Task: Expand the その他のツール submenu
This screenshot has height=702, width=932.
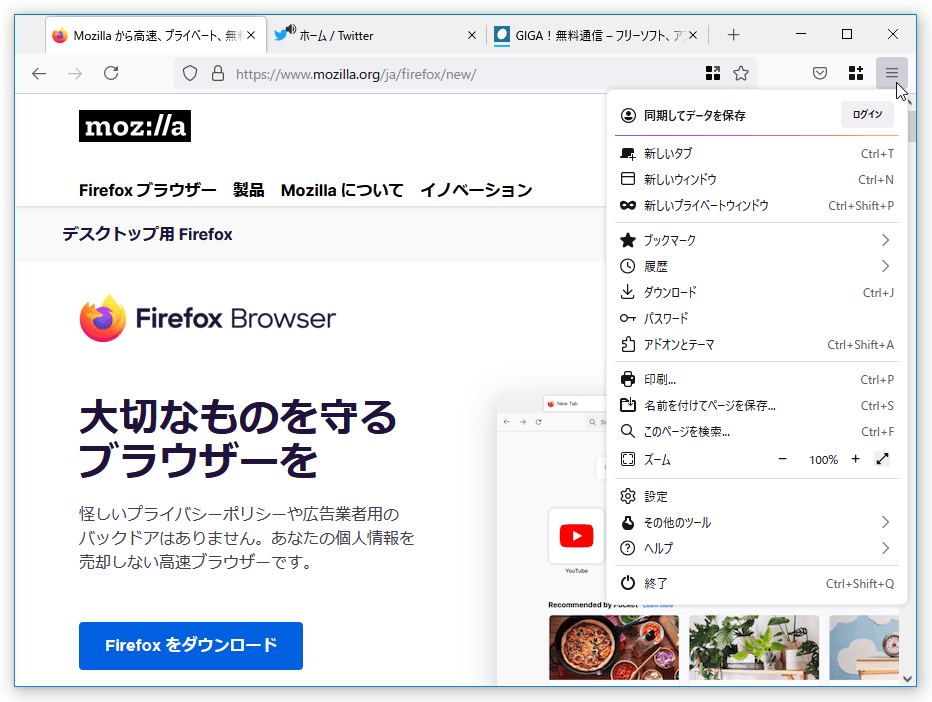Action: click(x=757, y=522)
